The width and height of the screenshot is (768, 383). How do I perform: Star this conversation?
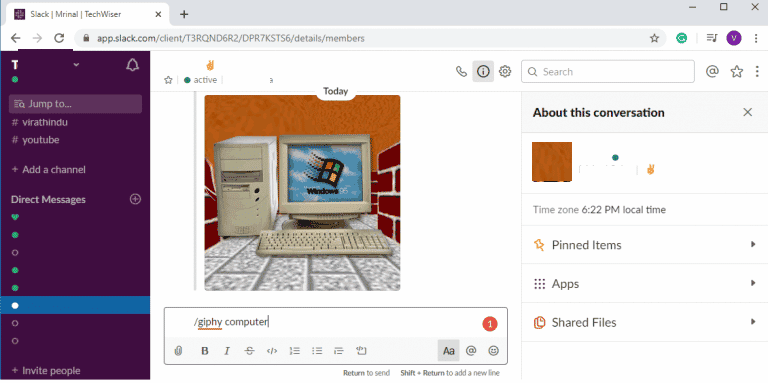tap(168, 80)
